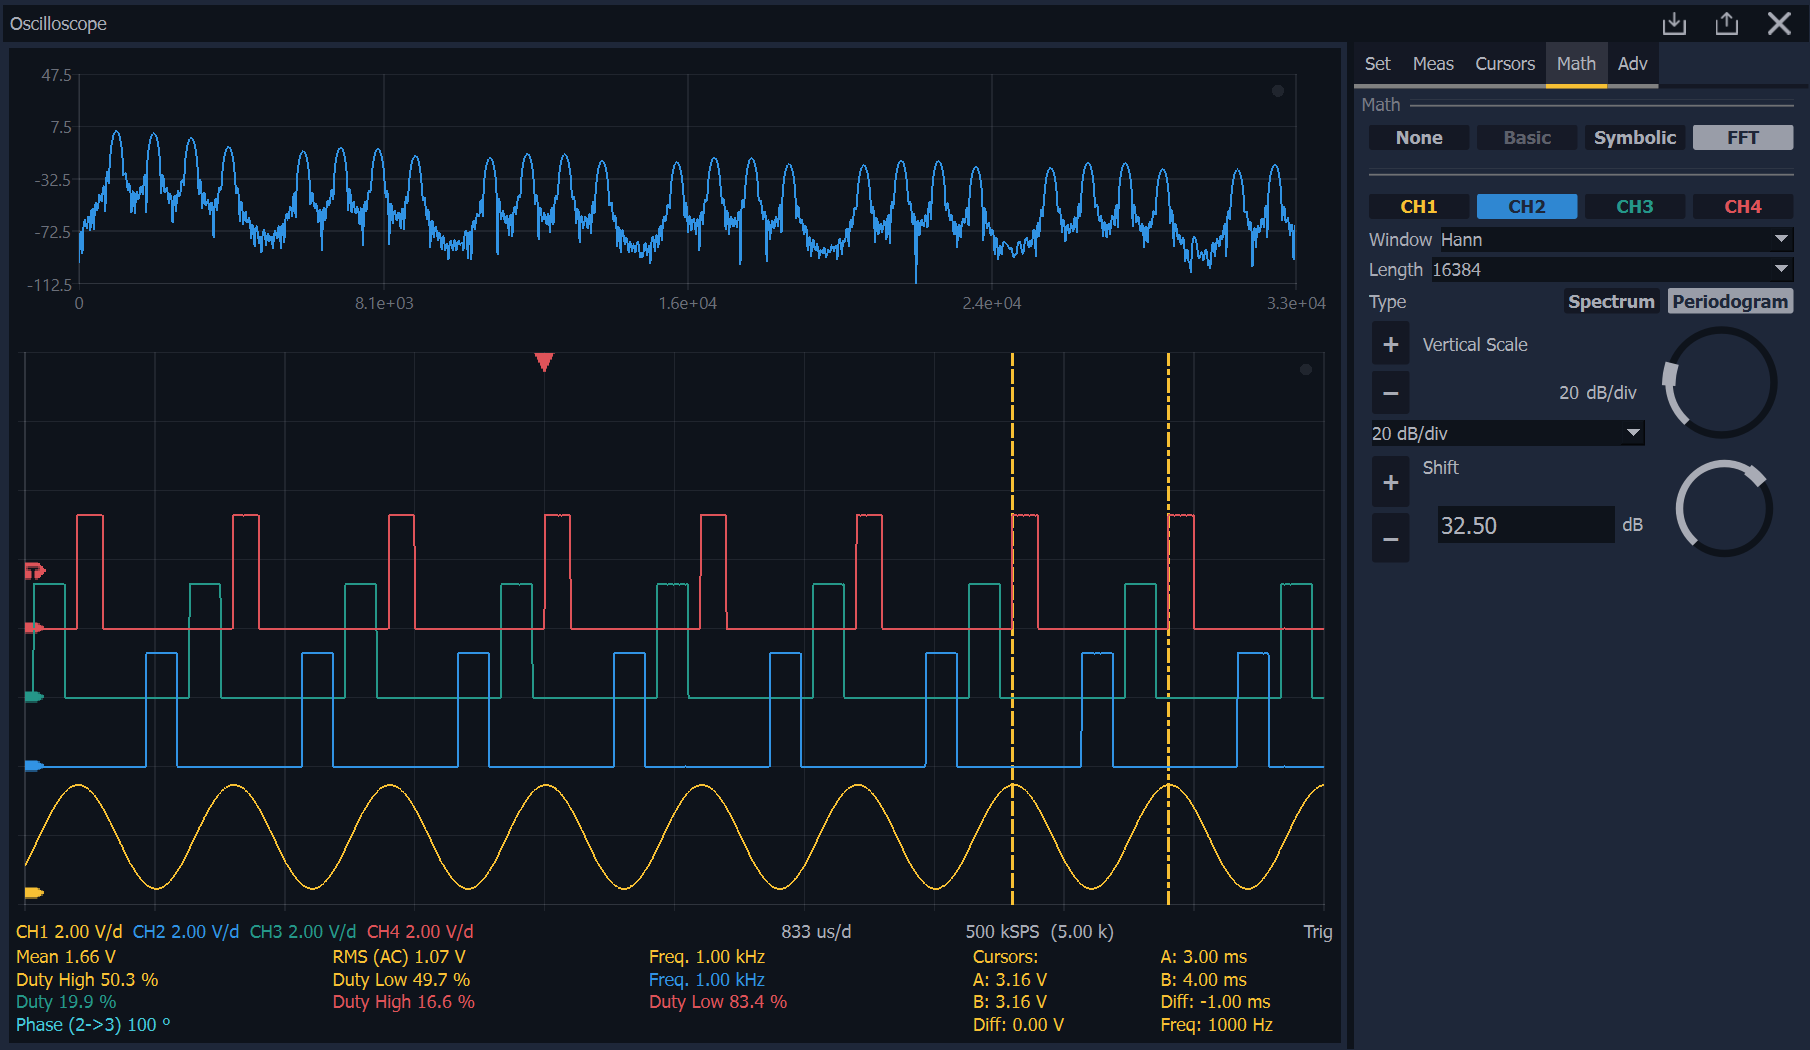This screenshot has height=1050, width=1810.
Task: Toggle CH4 channel button
Action: [1742, 207]
